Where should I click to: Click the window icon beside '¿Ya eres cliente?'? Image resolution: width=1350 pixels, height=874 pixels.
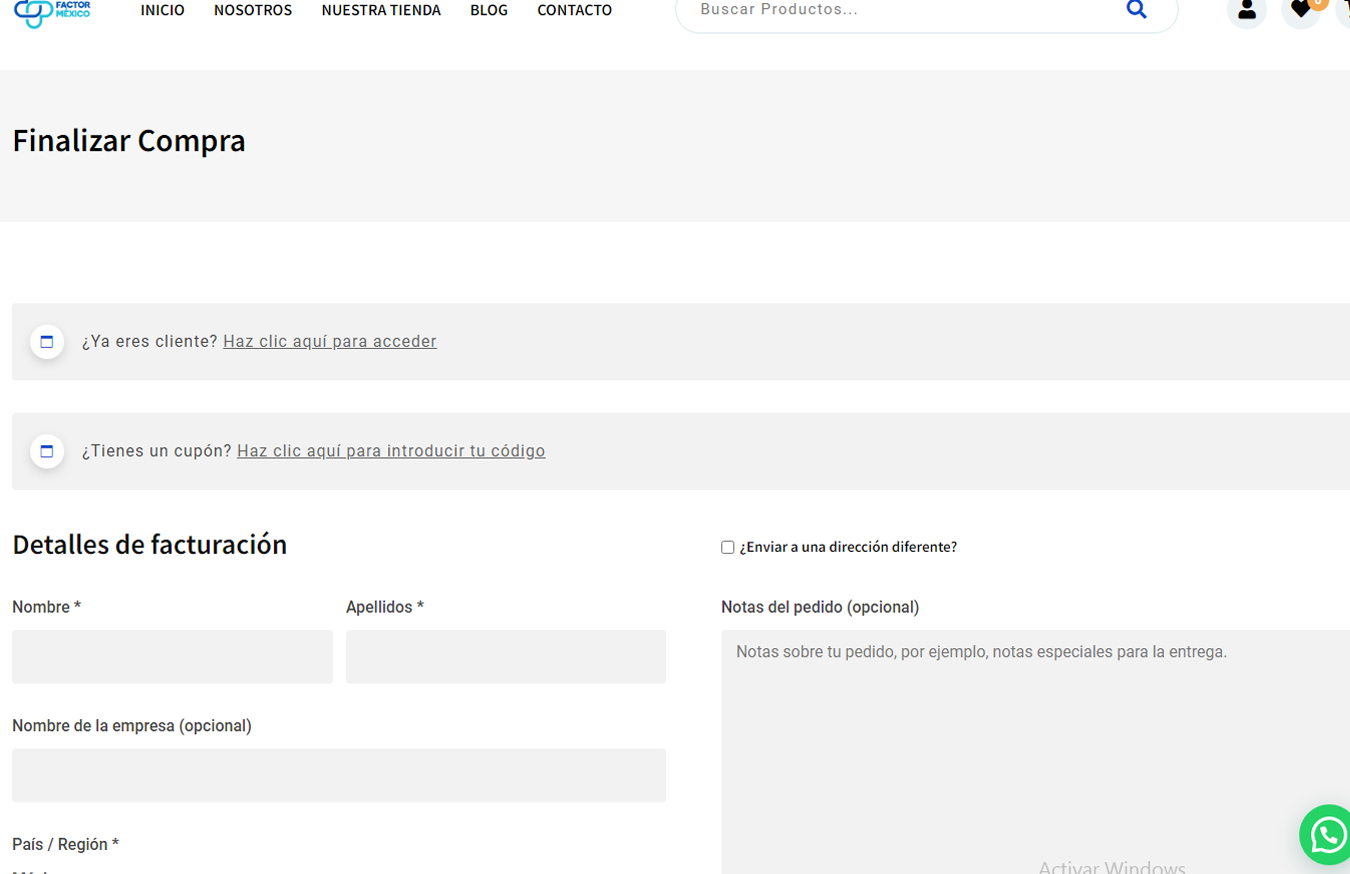(x=47, y=342)
